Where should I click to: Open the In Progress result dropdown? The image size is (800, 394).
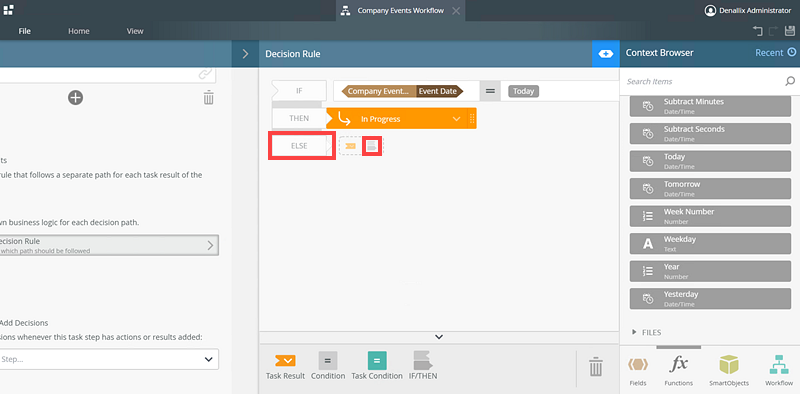pos(457,119)
